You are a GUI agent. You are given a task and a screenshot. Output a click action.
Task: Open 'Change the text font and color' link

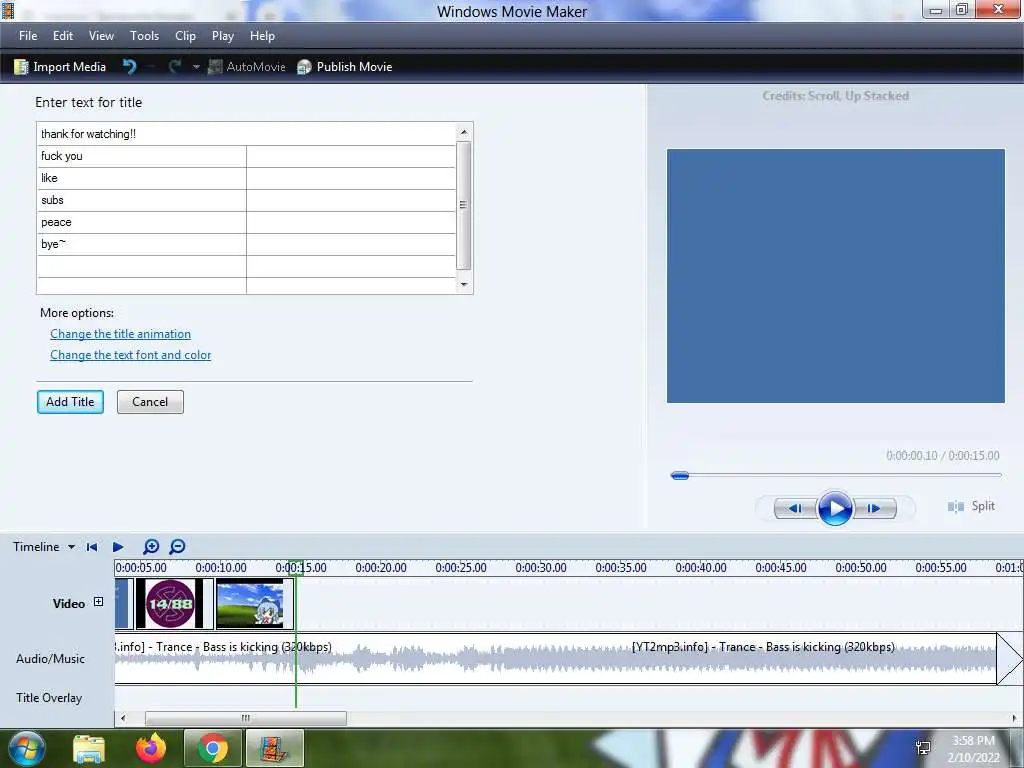click(x=131, y=355)
